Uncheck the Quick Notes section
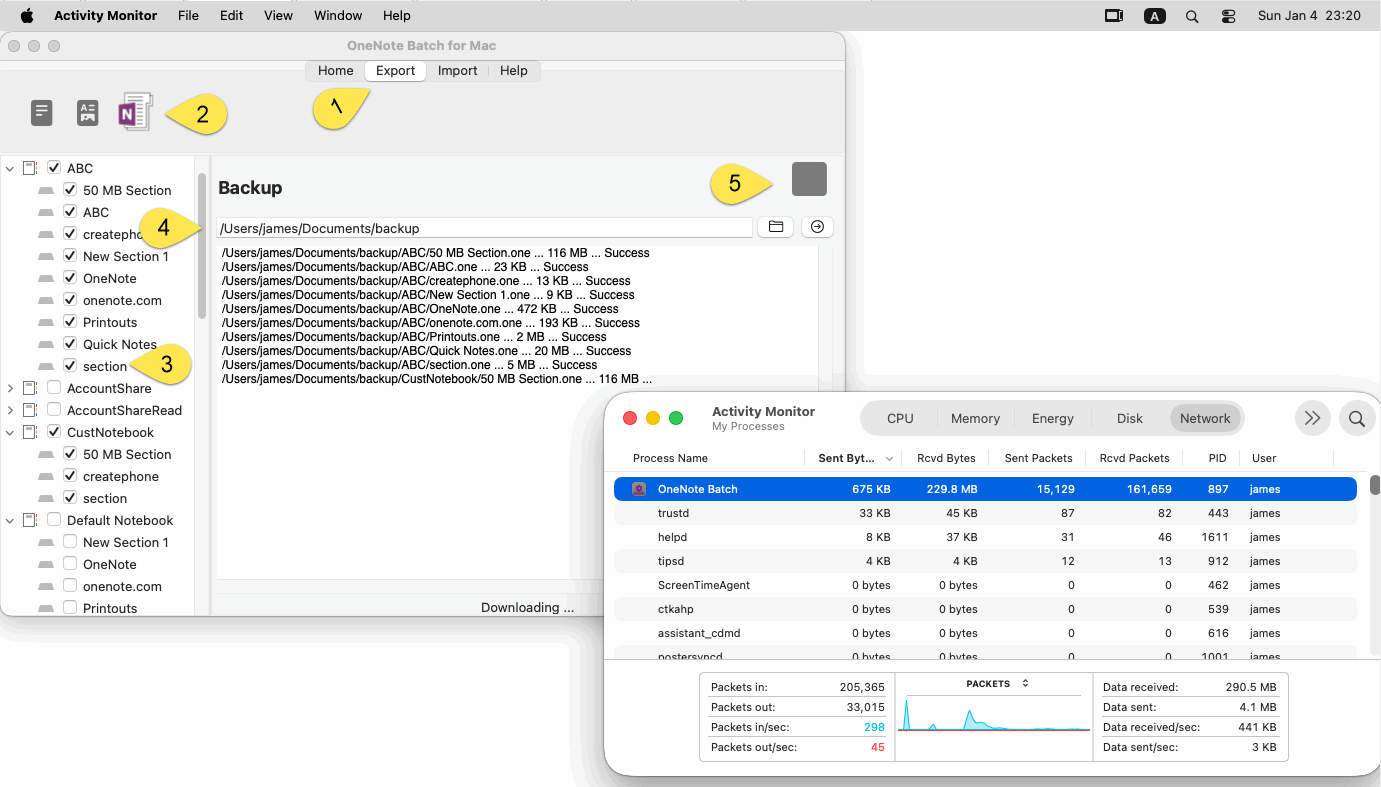Screen dimensions: 1381x787 (x=69, y=344)
